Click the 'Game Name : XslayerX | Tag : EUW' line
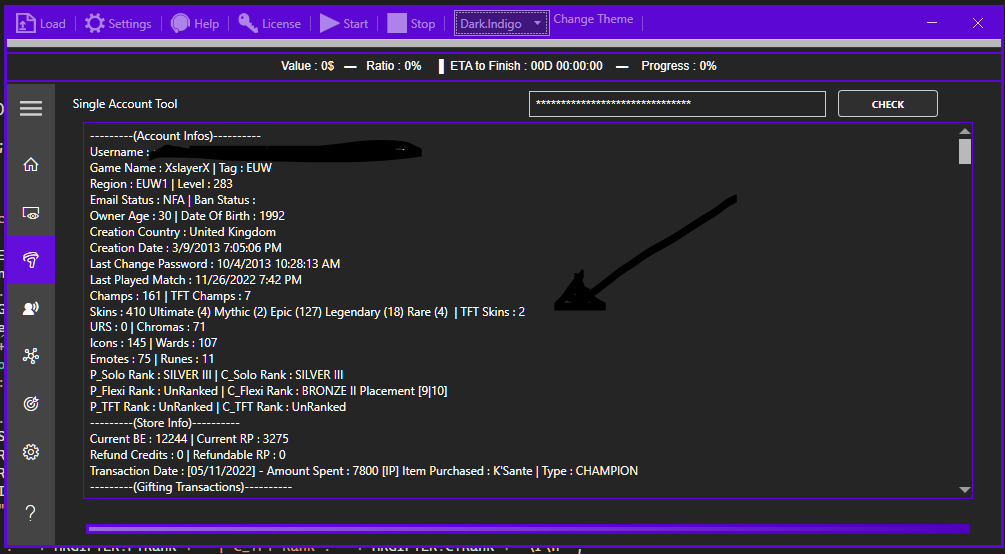 pyautogui.click(x=181, y=168)
